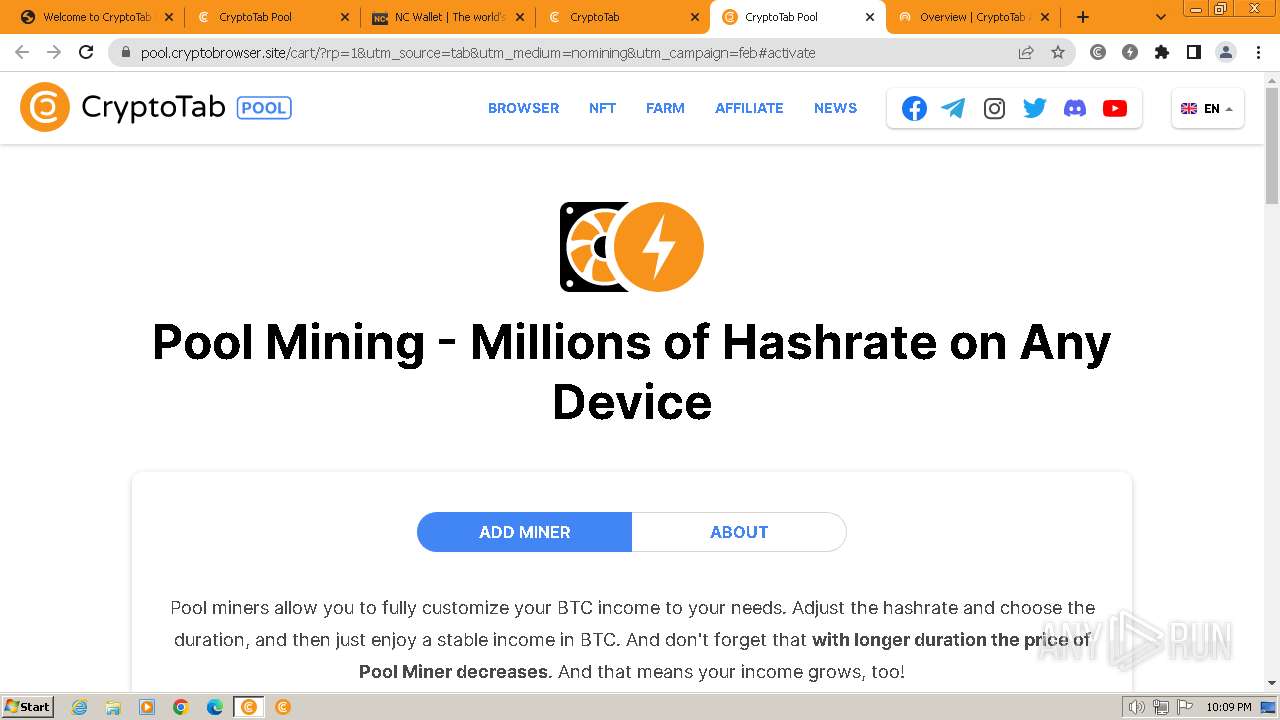The height and width of the screenshot is (720, 1280).
Task: Click the taskbar clock showing 10:09 PM
Action: tap(1228, 707)
